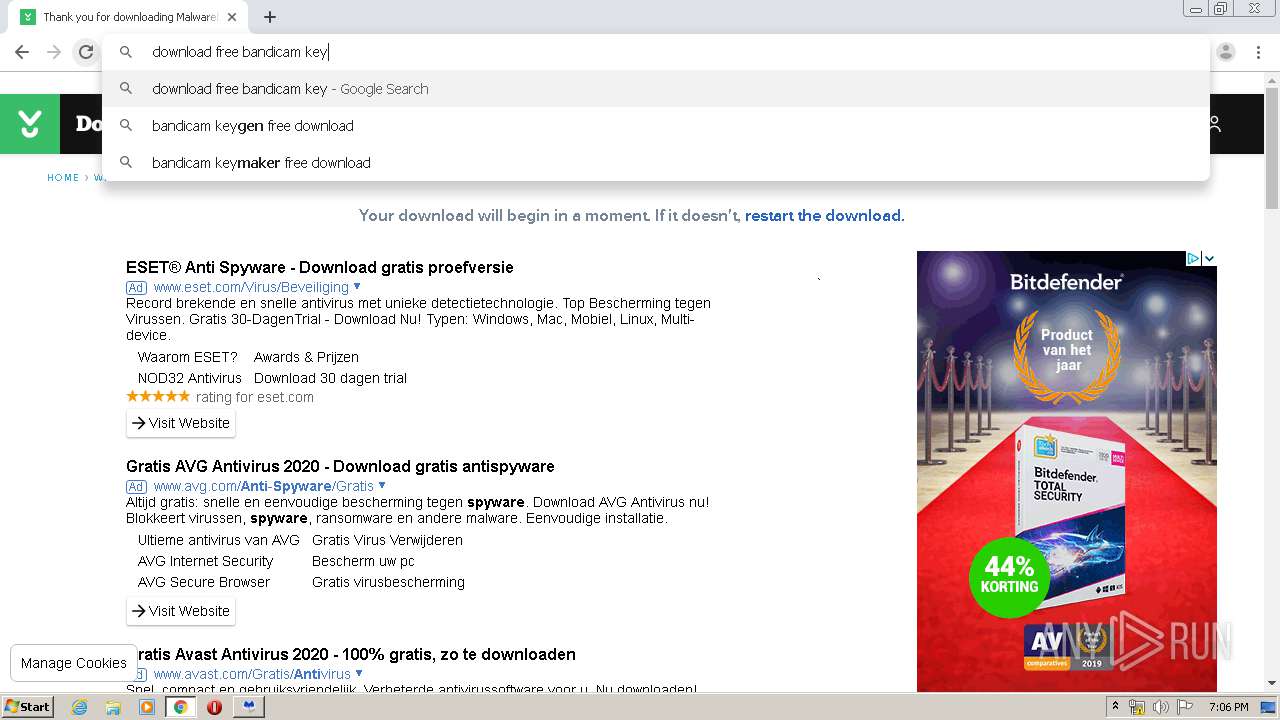Click the page scroll-down arrow

coord(1272,683)
